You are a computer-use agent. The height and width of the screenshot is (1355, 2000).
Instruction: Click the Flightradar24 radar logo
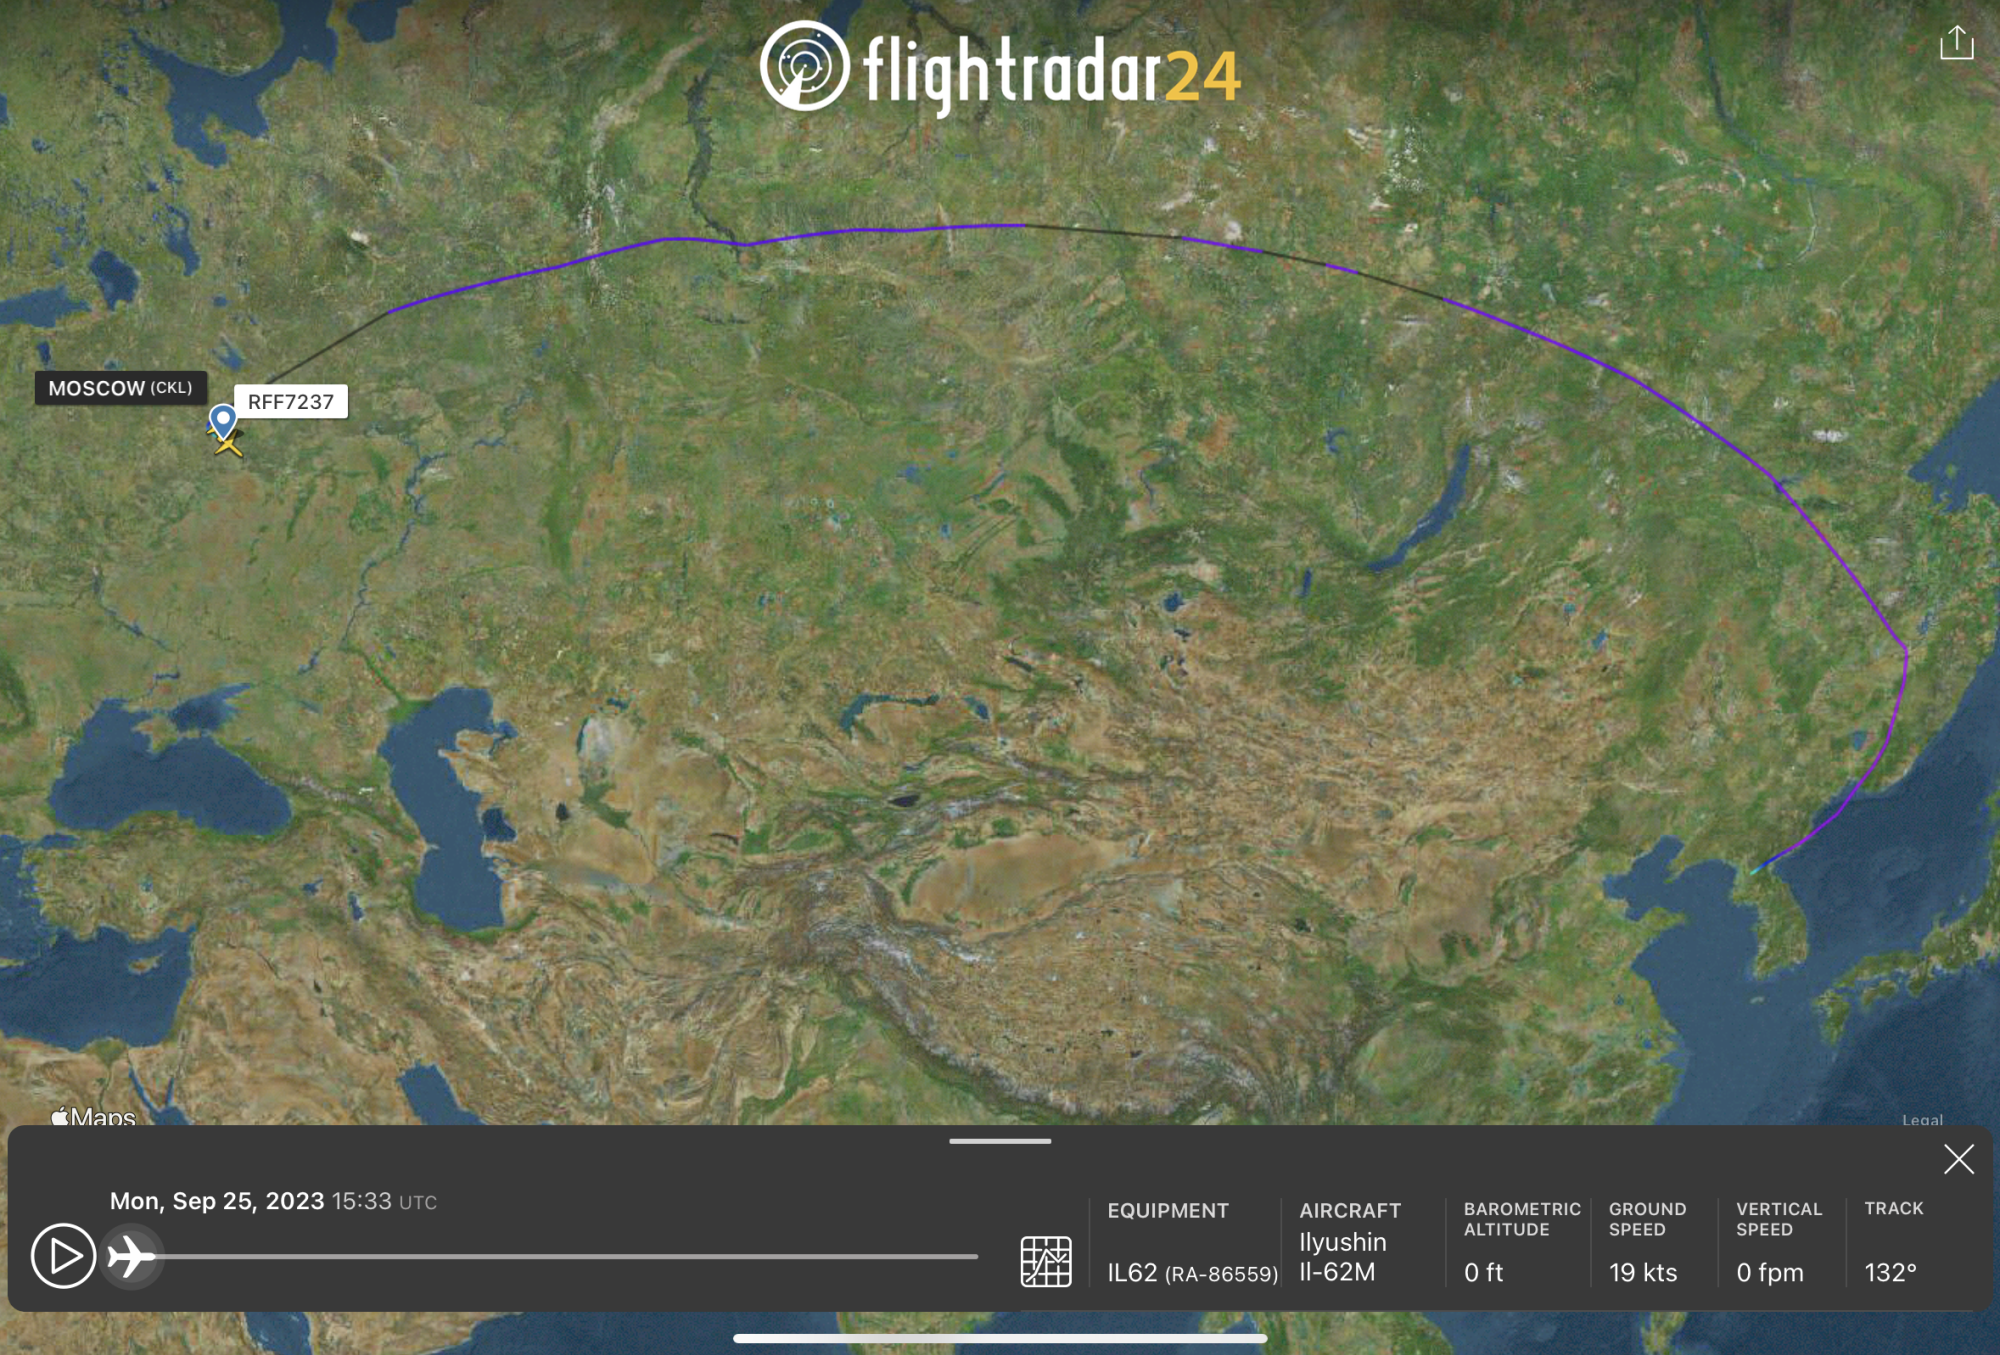(804, 67)
